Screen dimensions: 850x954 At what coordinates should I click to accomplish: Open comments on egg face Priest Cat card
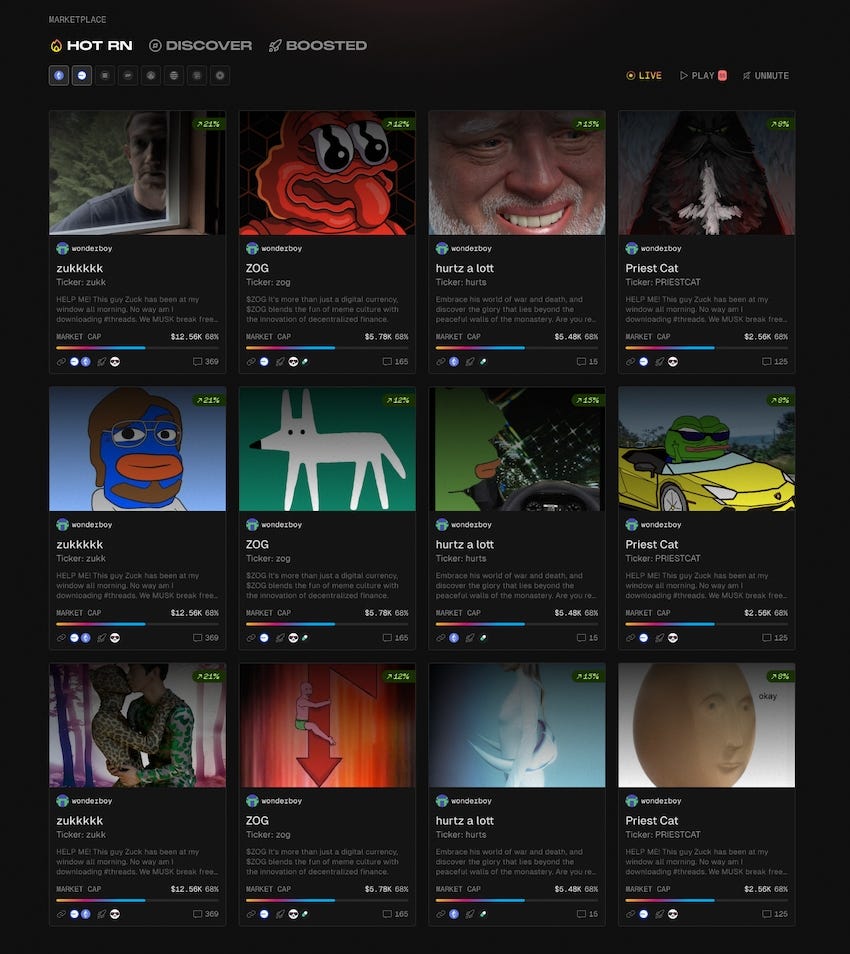(x=775, y=914)
